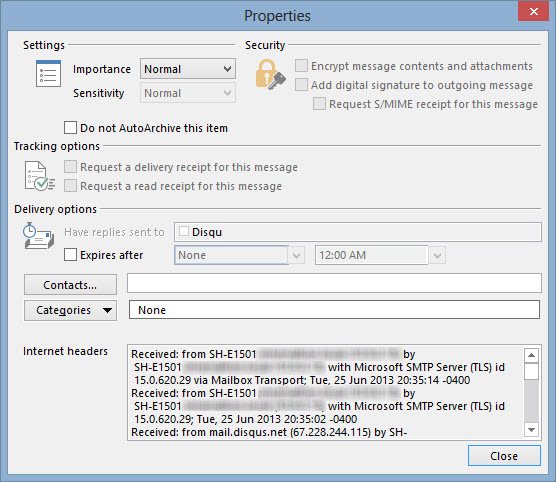Close the Properties dialog with red X
The image size is (556, 482).
pyautogui.click(x=533, y=11)
